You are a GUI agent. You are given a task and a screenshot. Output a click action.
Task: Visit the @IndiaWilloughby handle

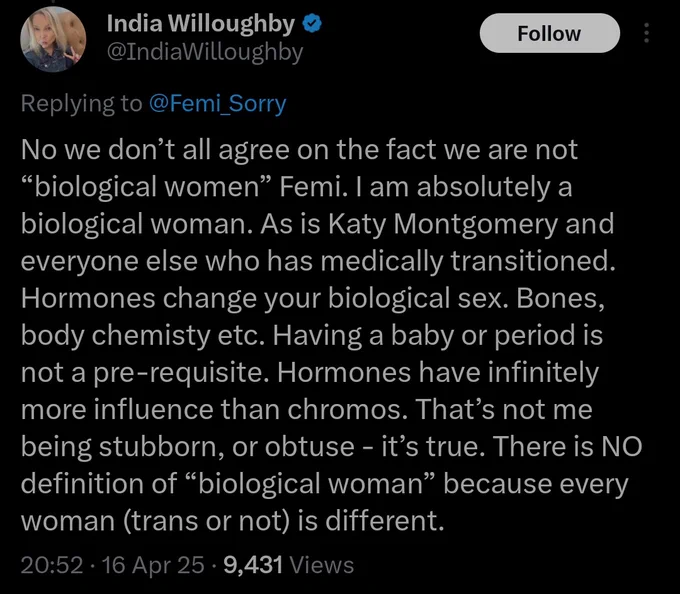pos(205,53)
